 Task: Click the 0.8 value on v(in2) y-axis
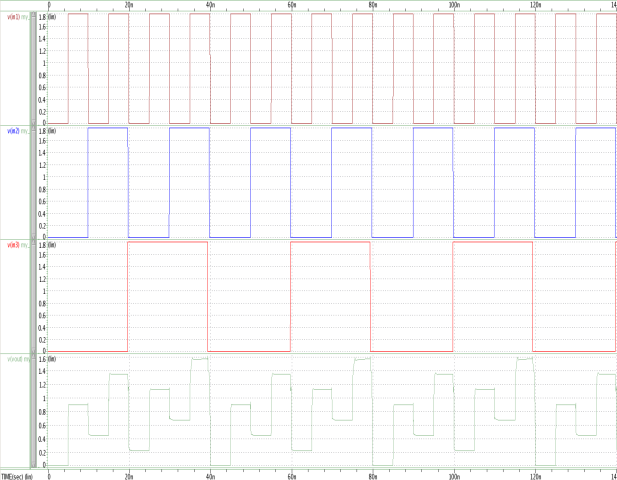(x=42, y=190)
